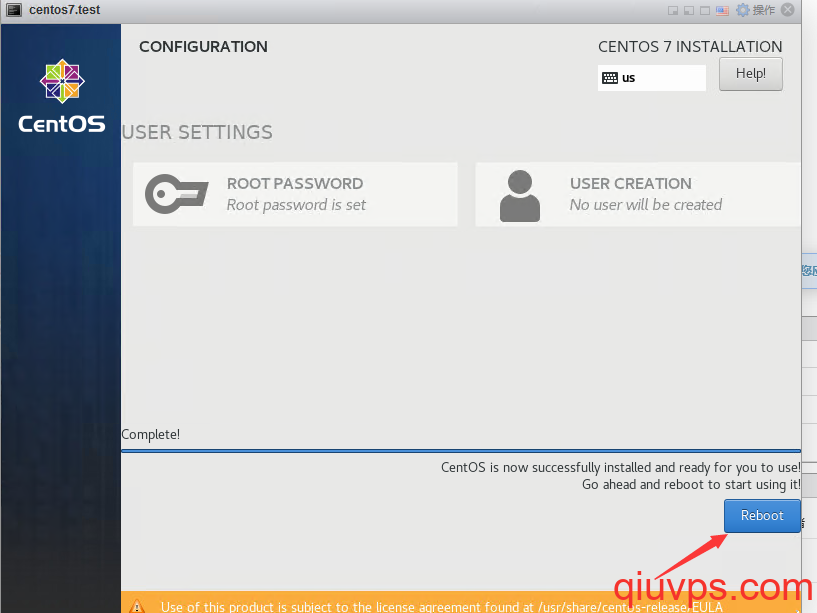Click the USER SETTINGS heading
Screen dimensions: 817x613
click(x=197, y=132)
